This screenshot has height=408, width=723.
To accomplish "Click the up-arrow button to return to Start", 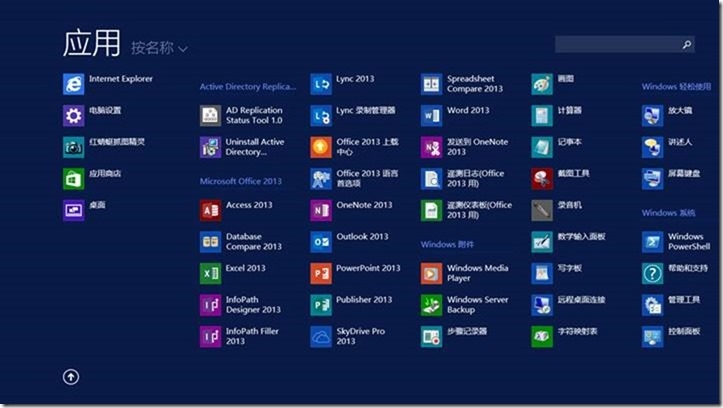I will 71,377.
